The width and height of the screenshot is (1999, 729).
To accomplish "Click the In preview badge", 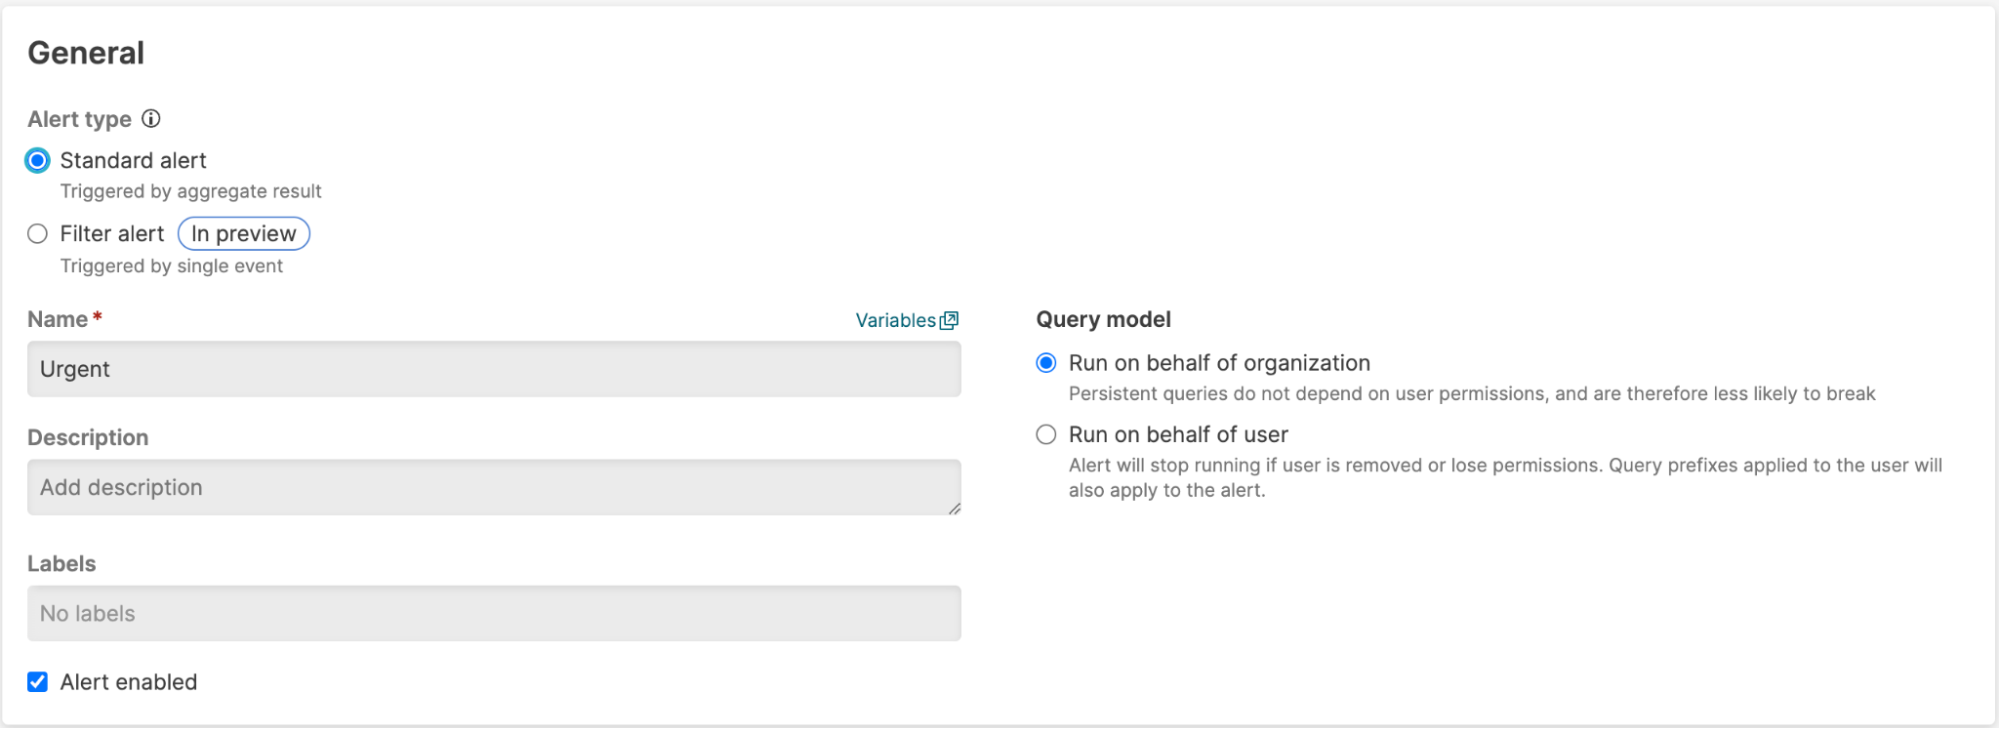I will pos(244,234).
